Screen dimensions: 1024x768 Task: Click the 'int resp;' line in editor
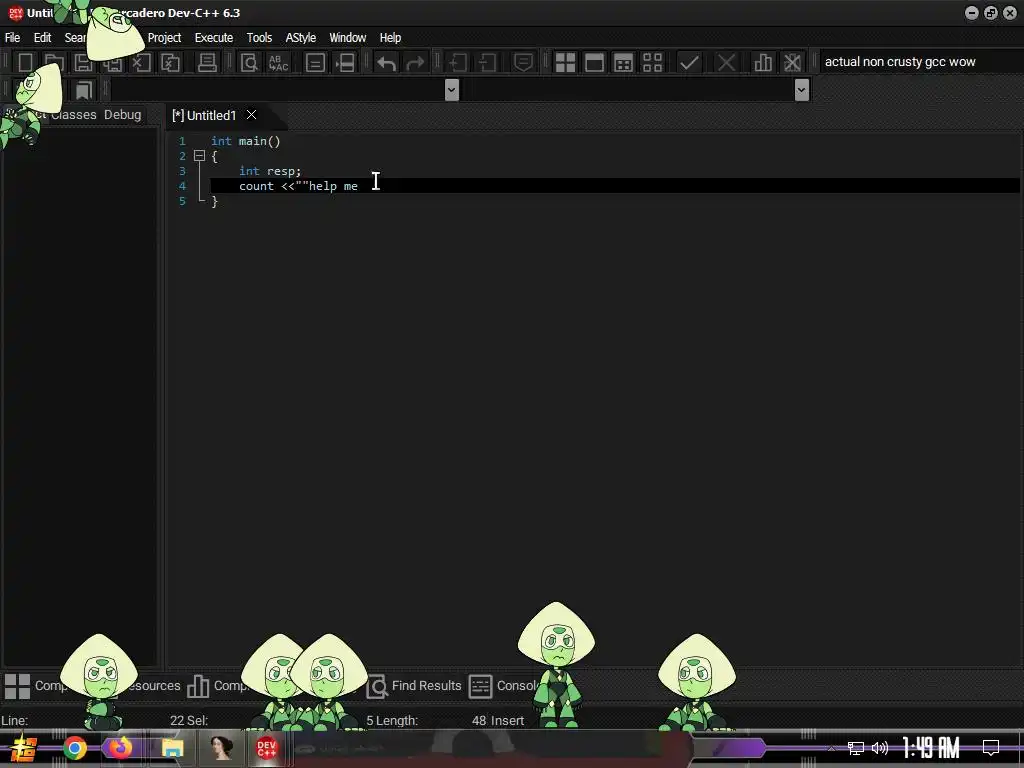(x=270, y=171)
